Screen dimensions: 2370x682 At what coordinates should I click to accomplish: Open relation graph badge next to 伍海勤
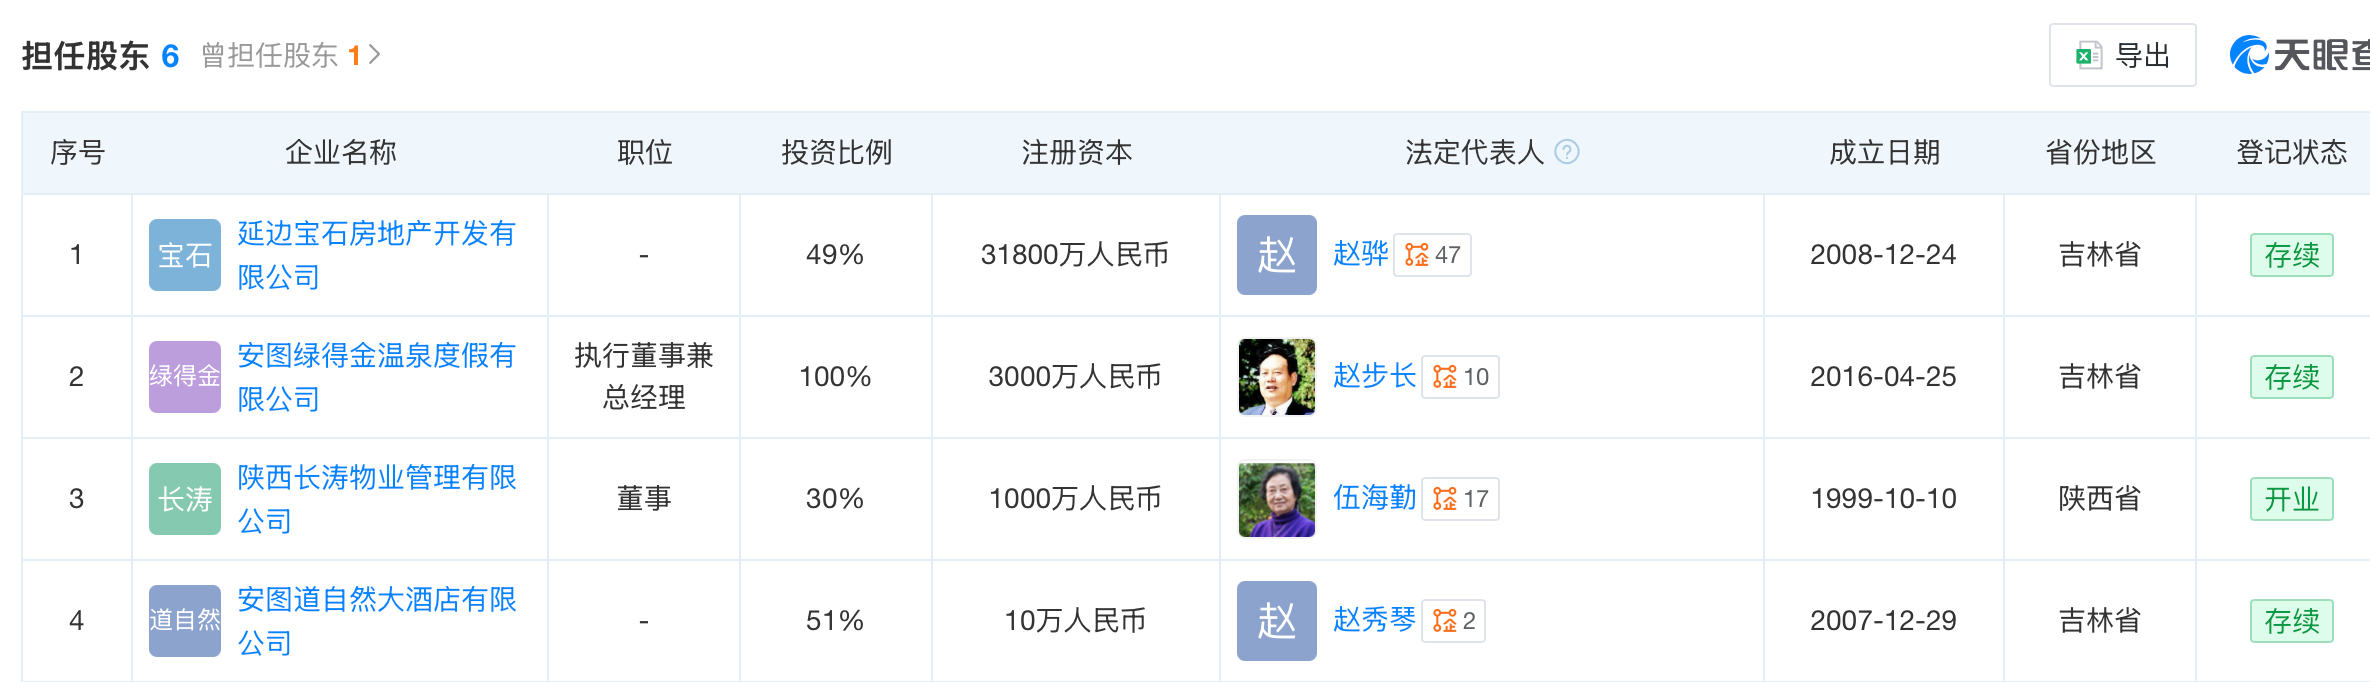1460,499
